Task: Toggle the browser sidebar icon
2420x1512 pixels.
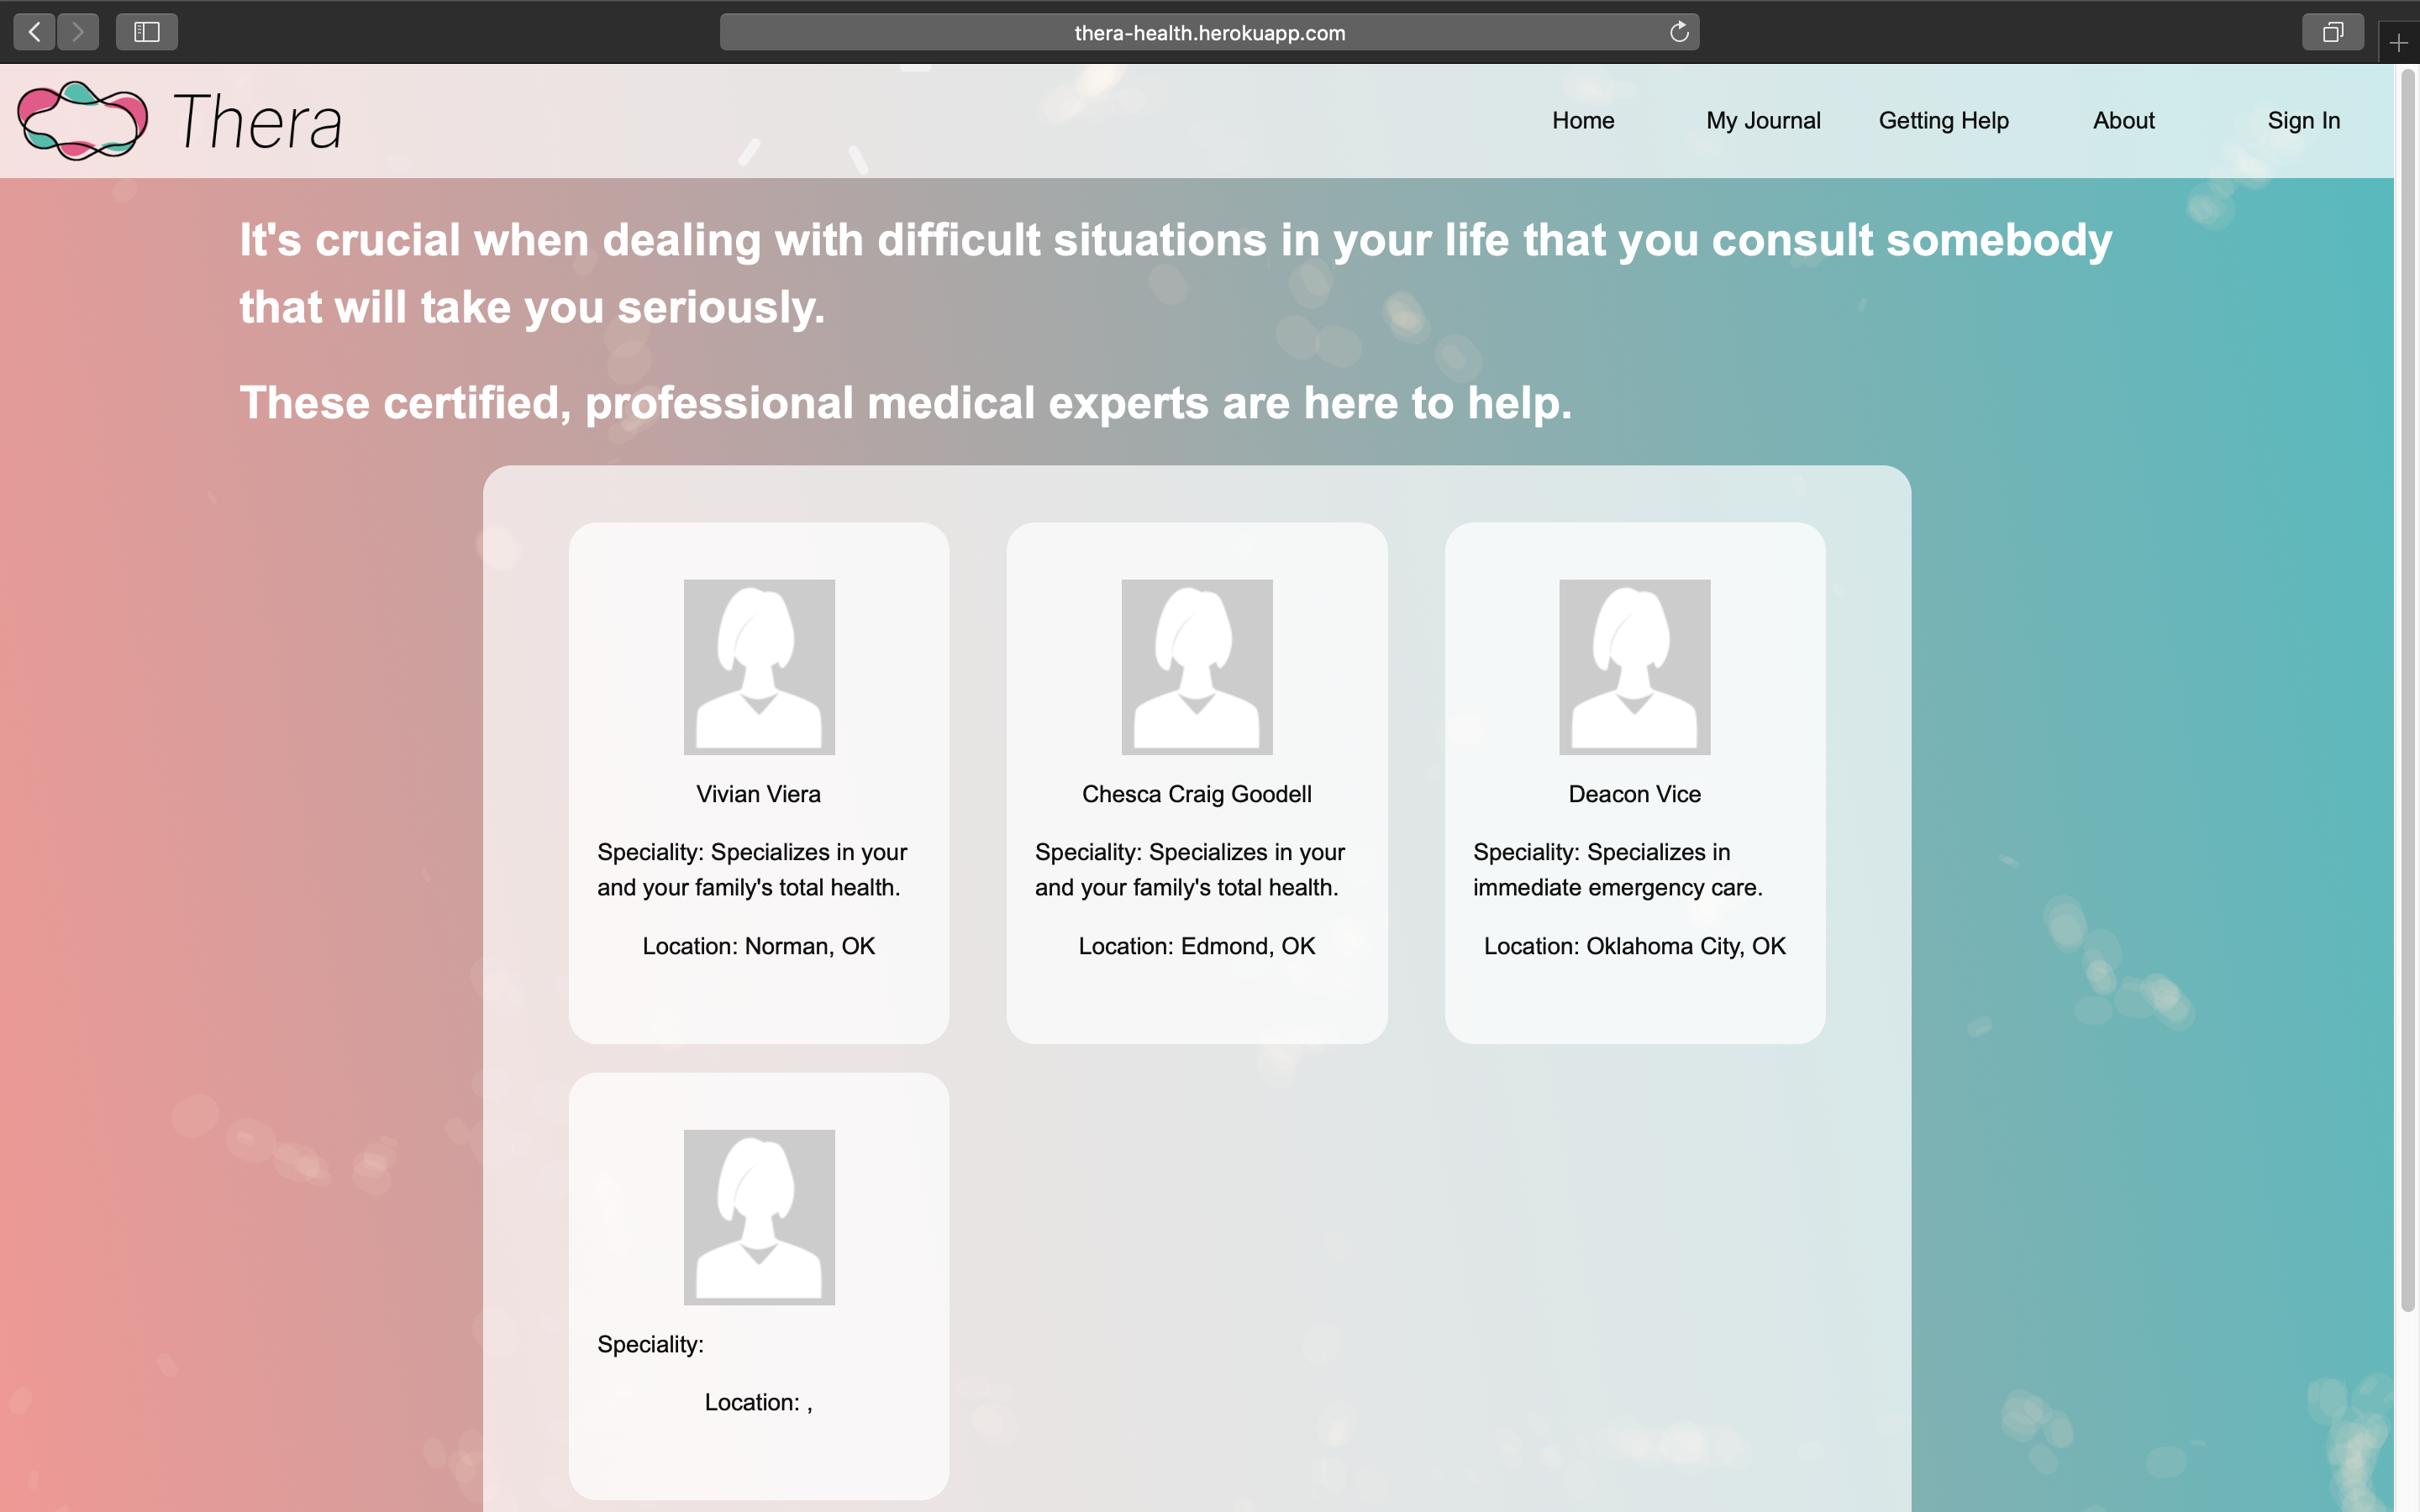Action: pyautogui.click(x=147, y=32)
